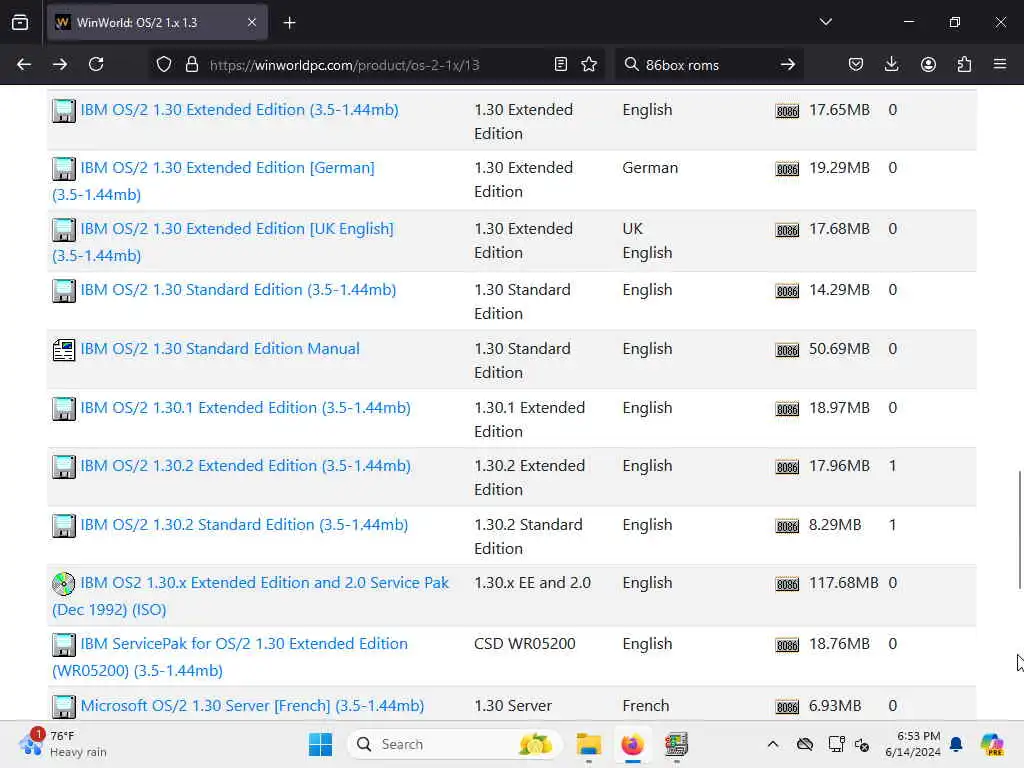Open IBM OS/2 1.30.2 Standard Edition link

pos(244,524)
